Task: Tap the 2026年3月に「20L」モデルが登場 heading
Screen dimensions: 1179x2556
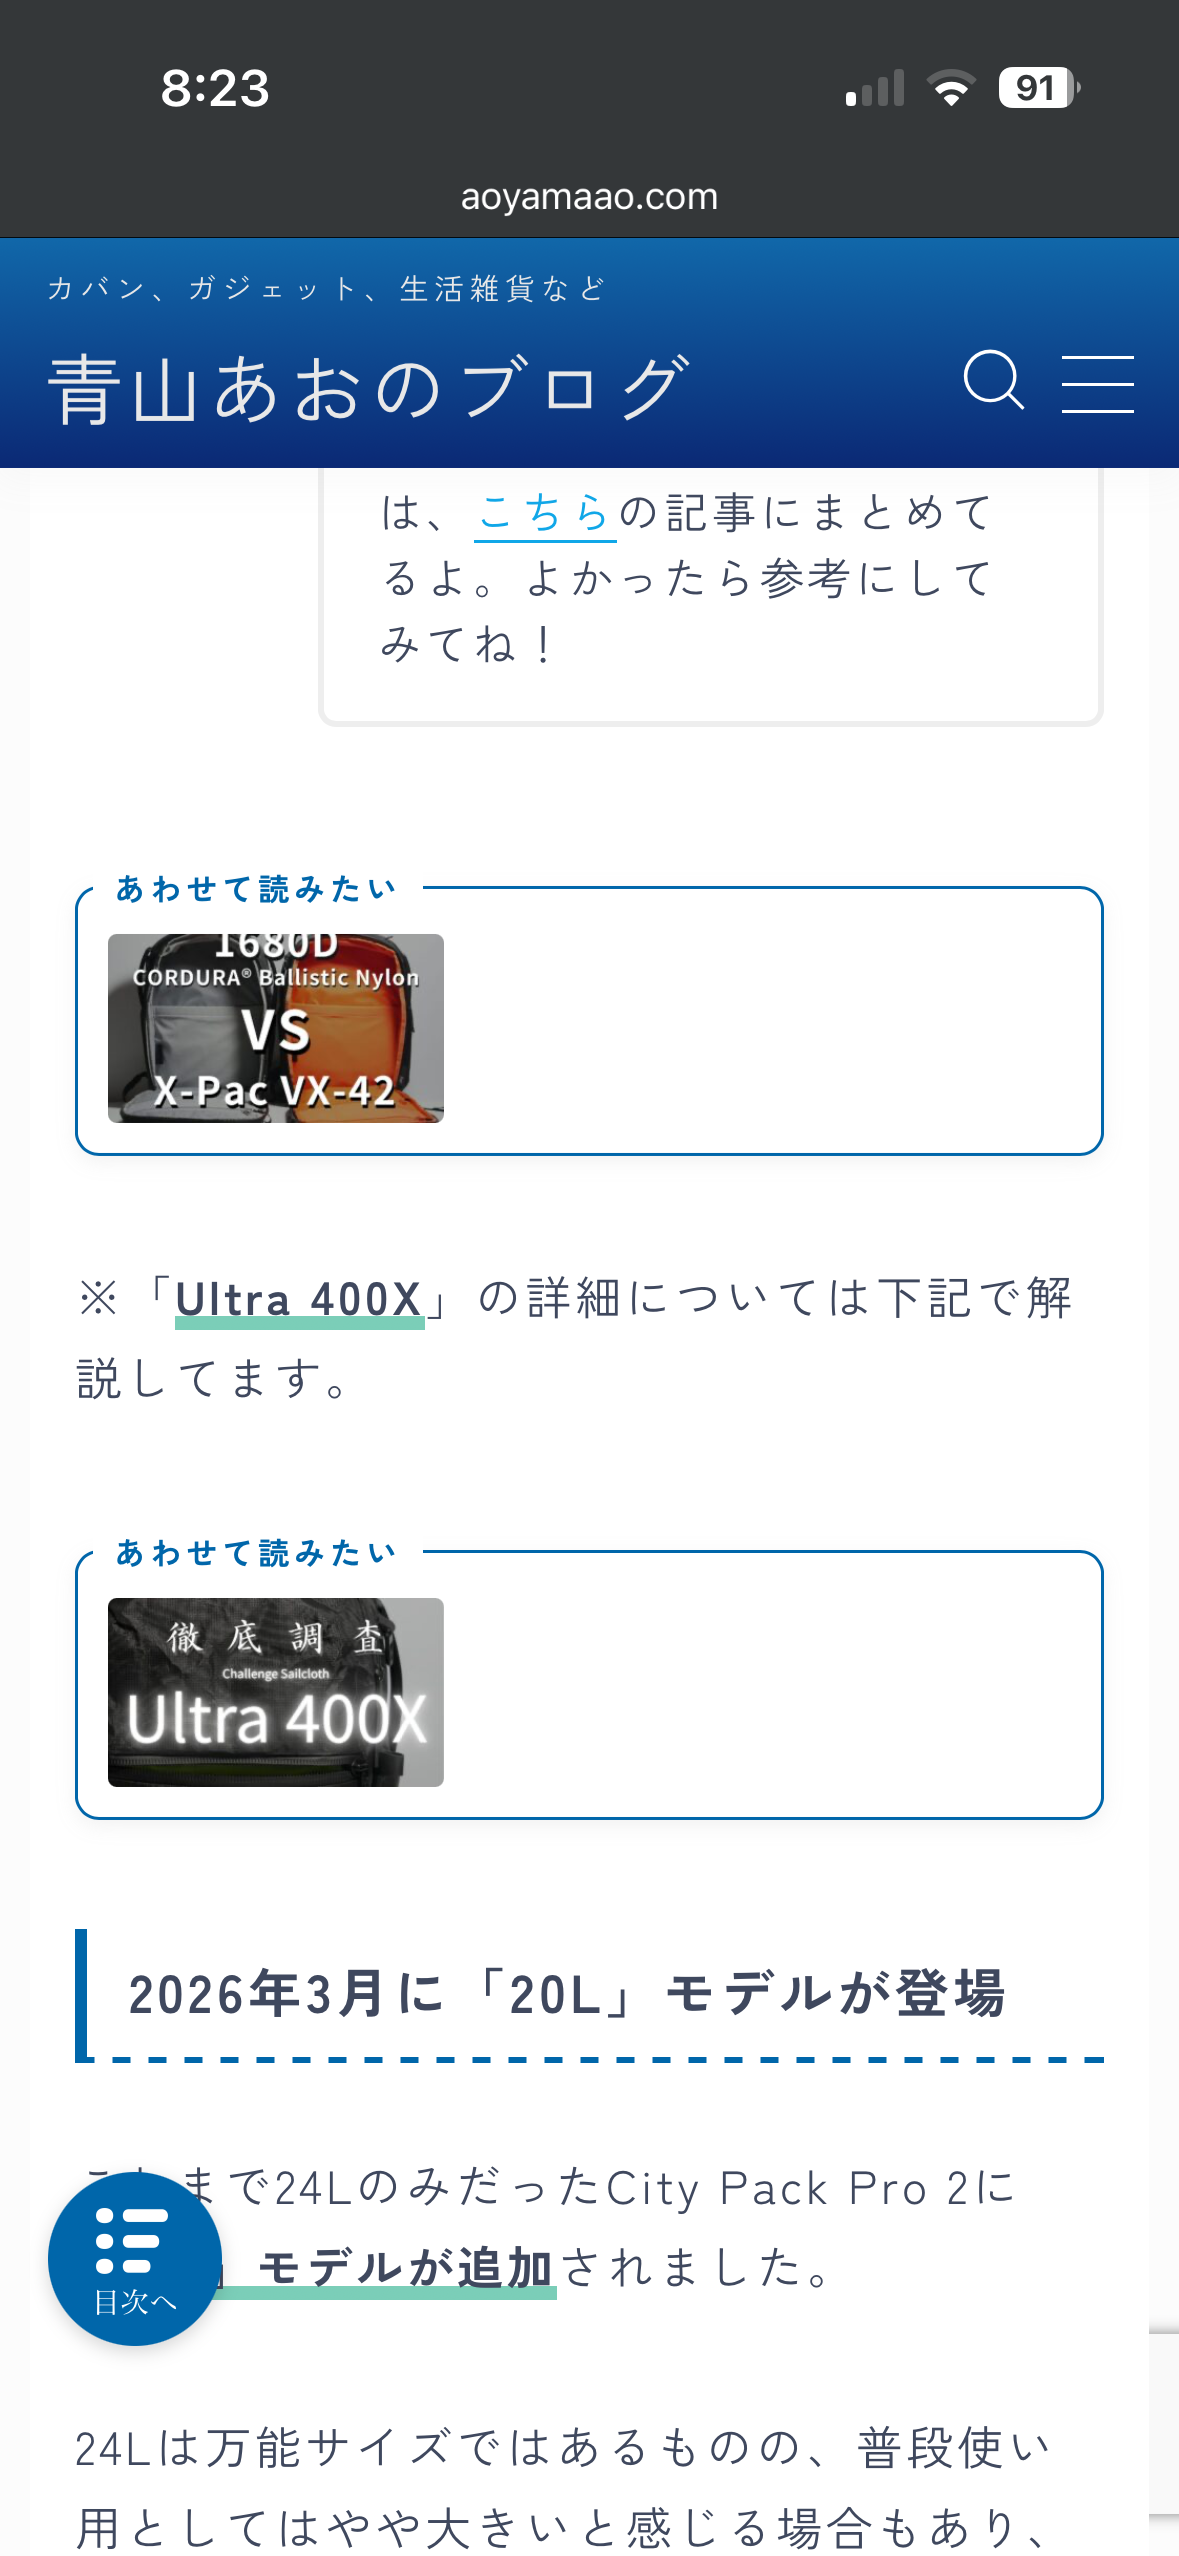Action: point(567,1994)
